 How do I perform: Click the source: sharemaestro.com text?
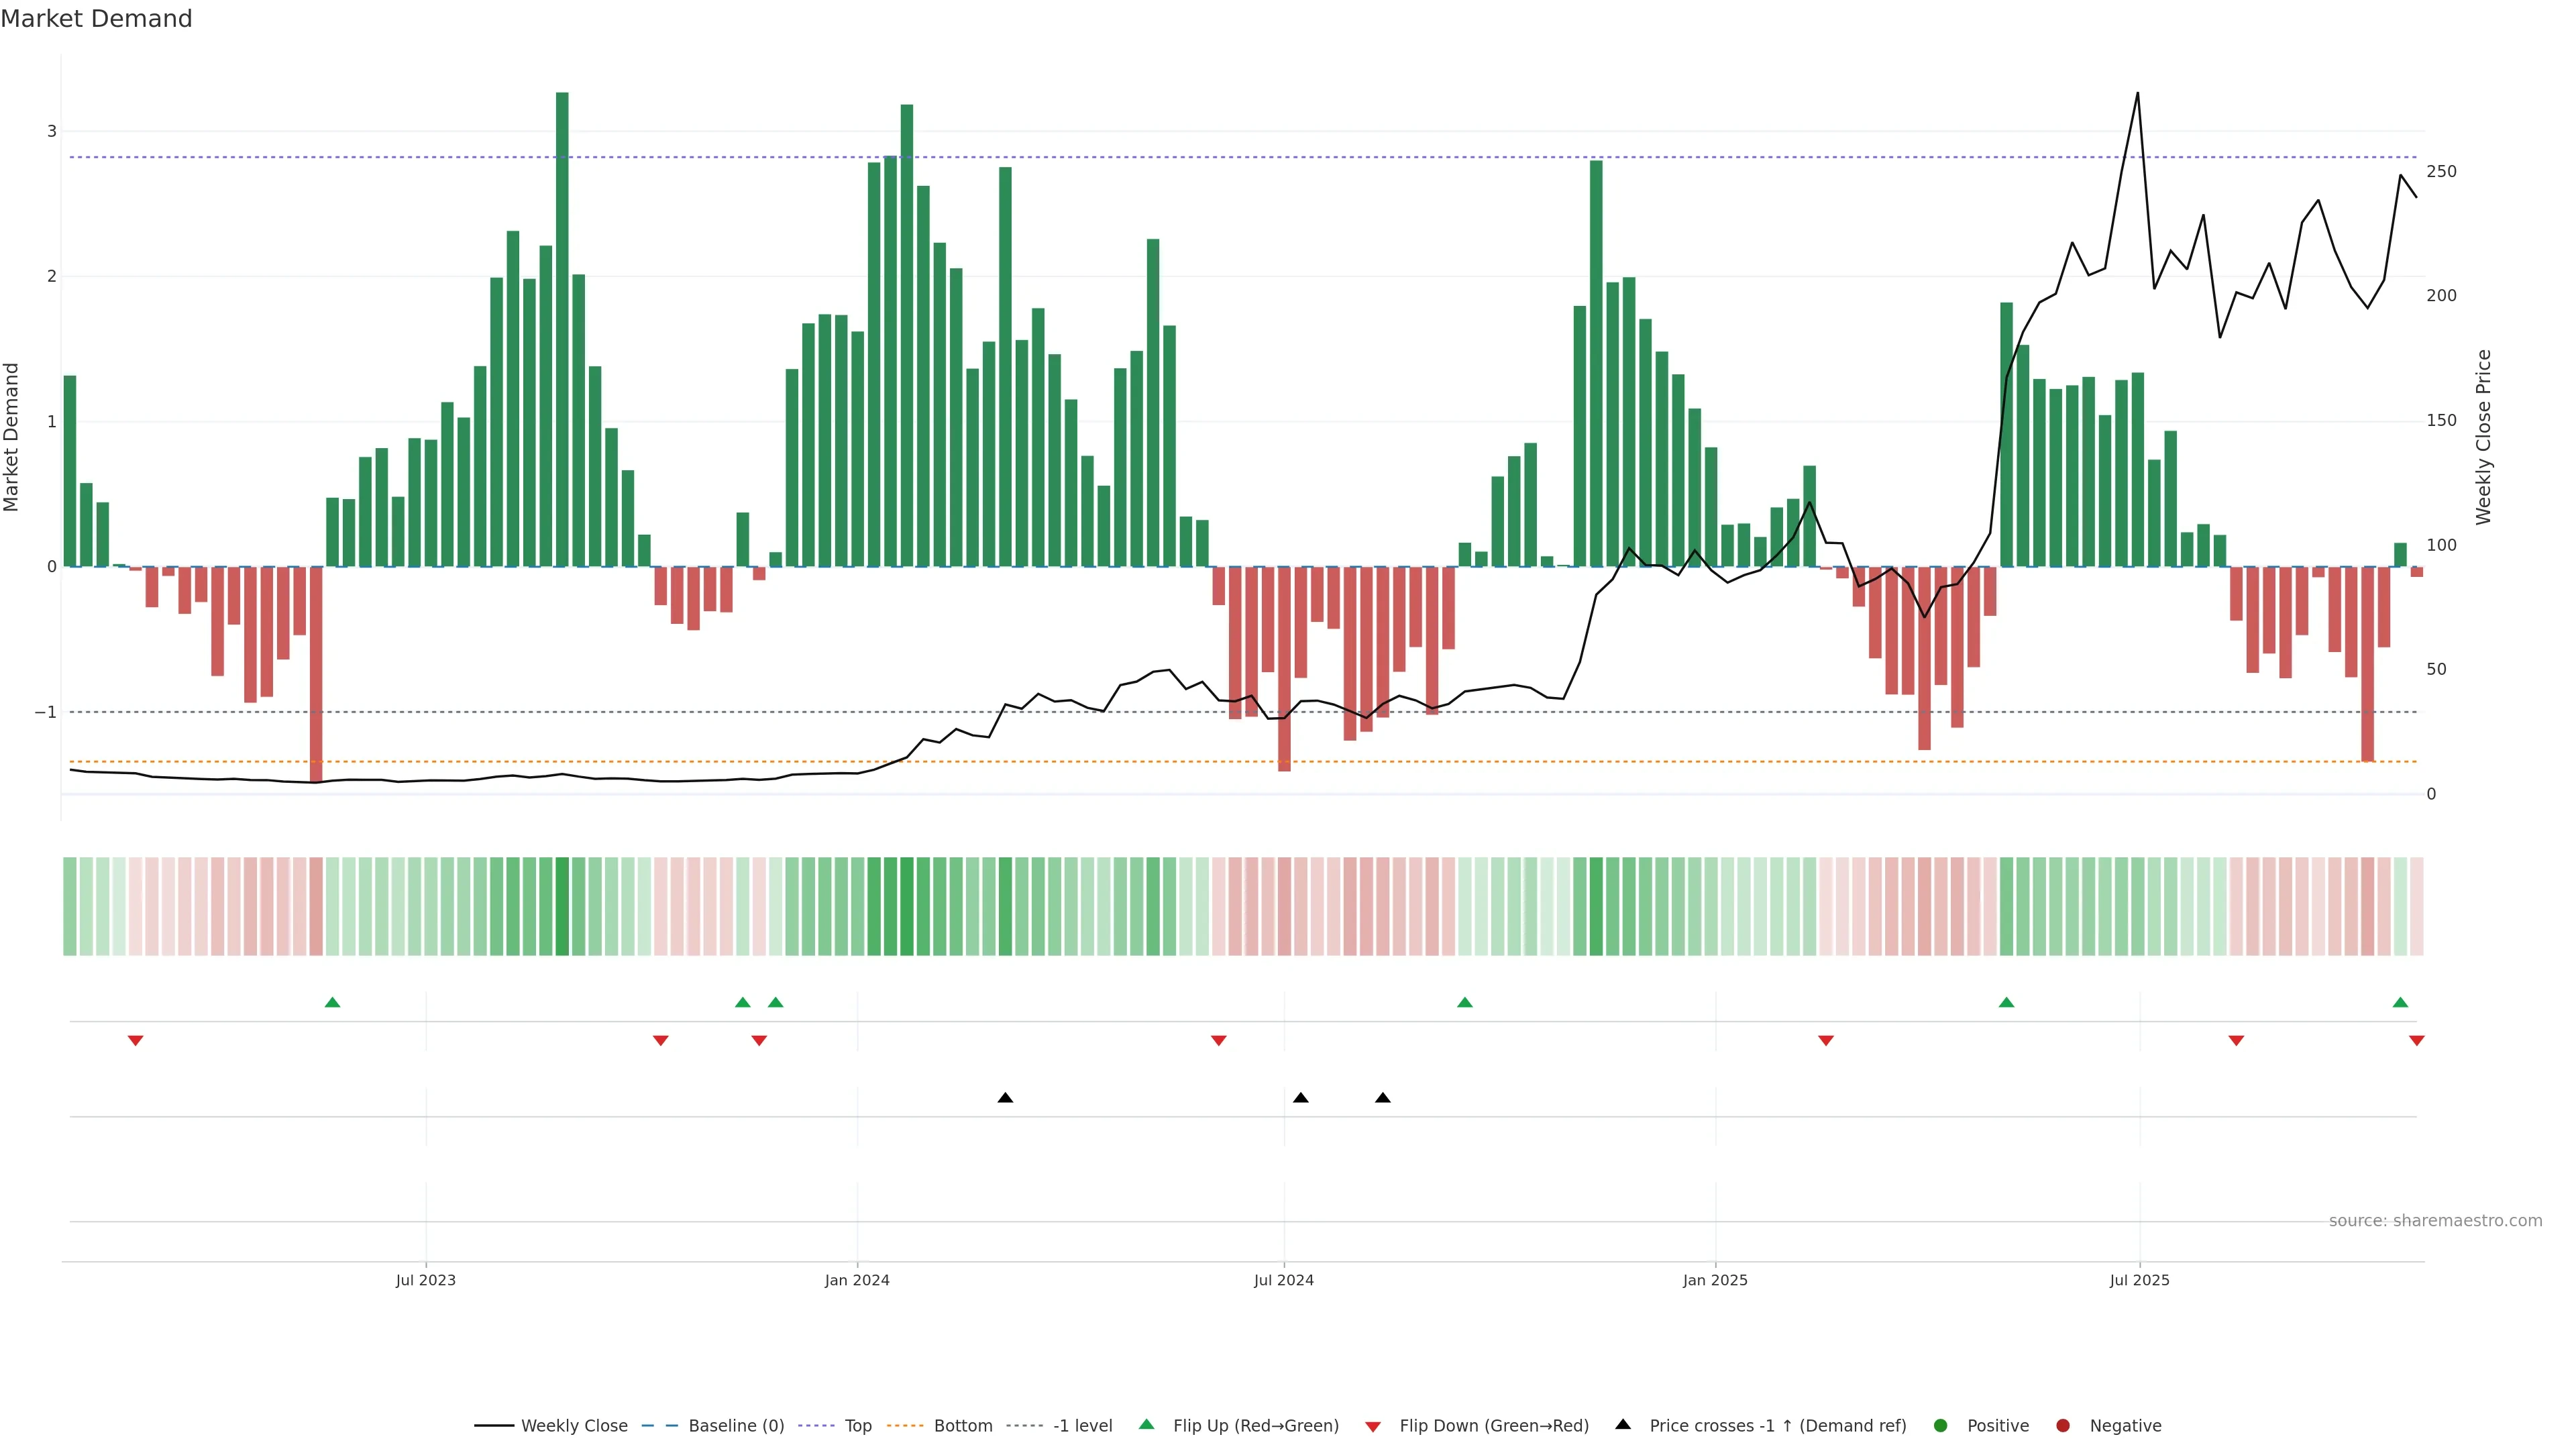2435,1221
